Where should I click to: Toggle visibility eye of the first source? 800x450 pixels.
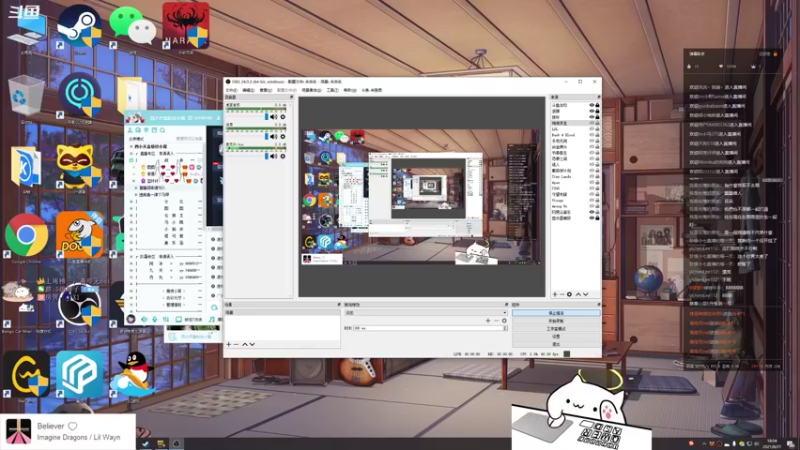click(x=592, y=105)
